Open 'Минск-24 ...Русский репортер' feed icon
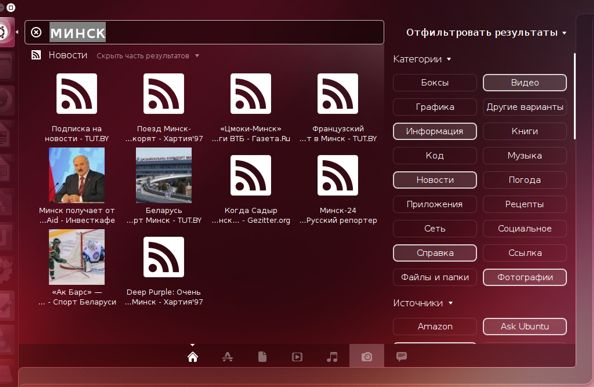Image resolution: width=594 pixels, height=387 pixels. 338,175
